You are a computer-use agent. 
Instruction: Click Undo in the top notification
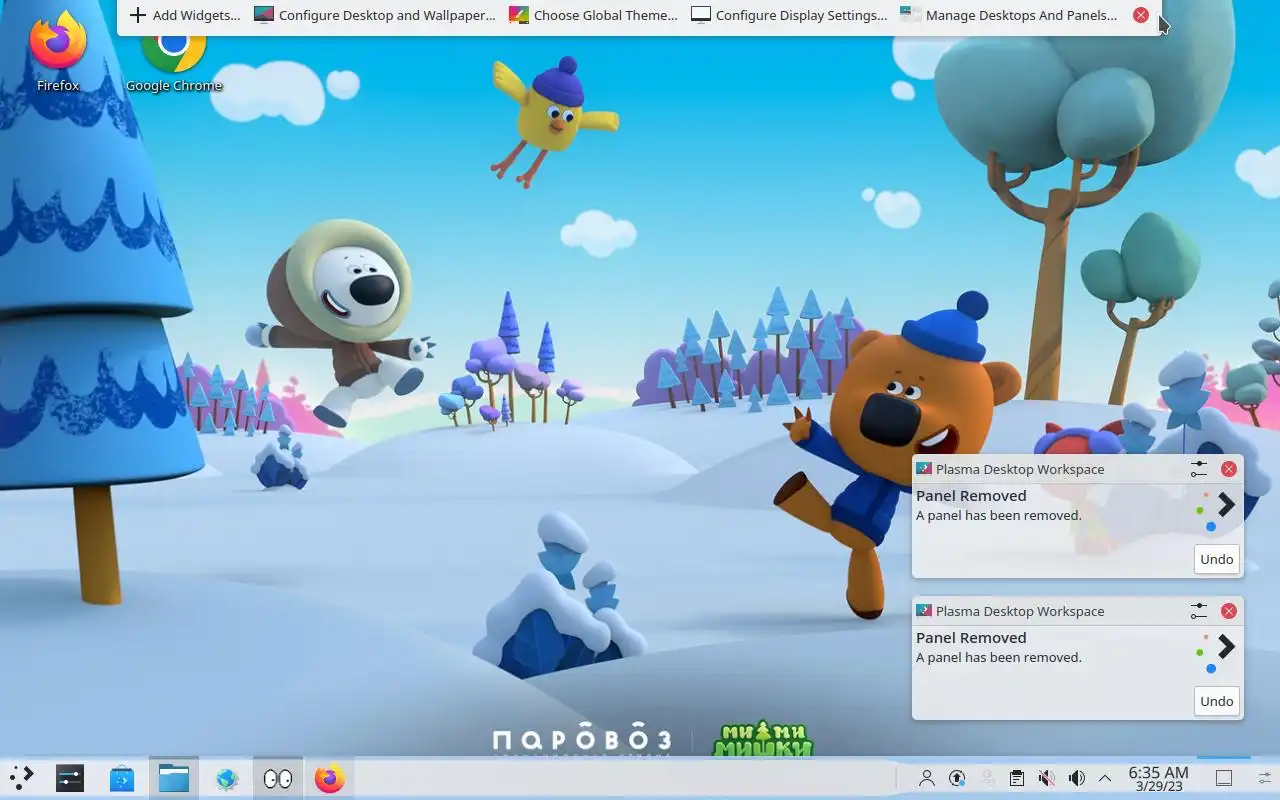(1216, 559)
